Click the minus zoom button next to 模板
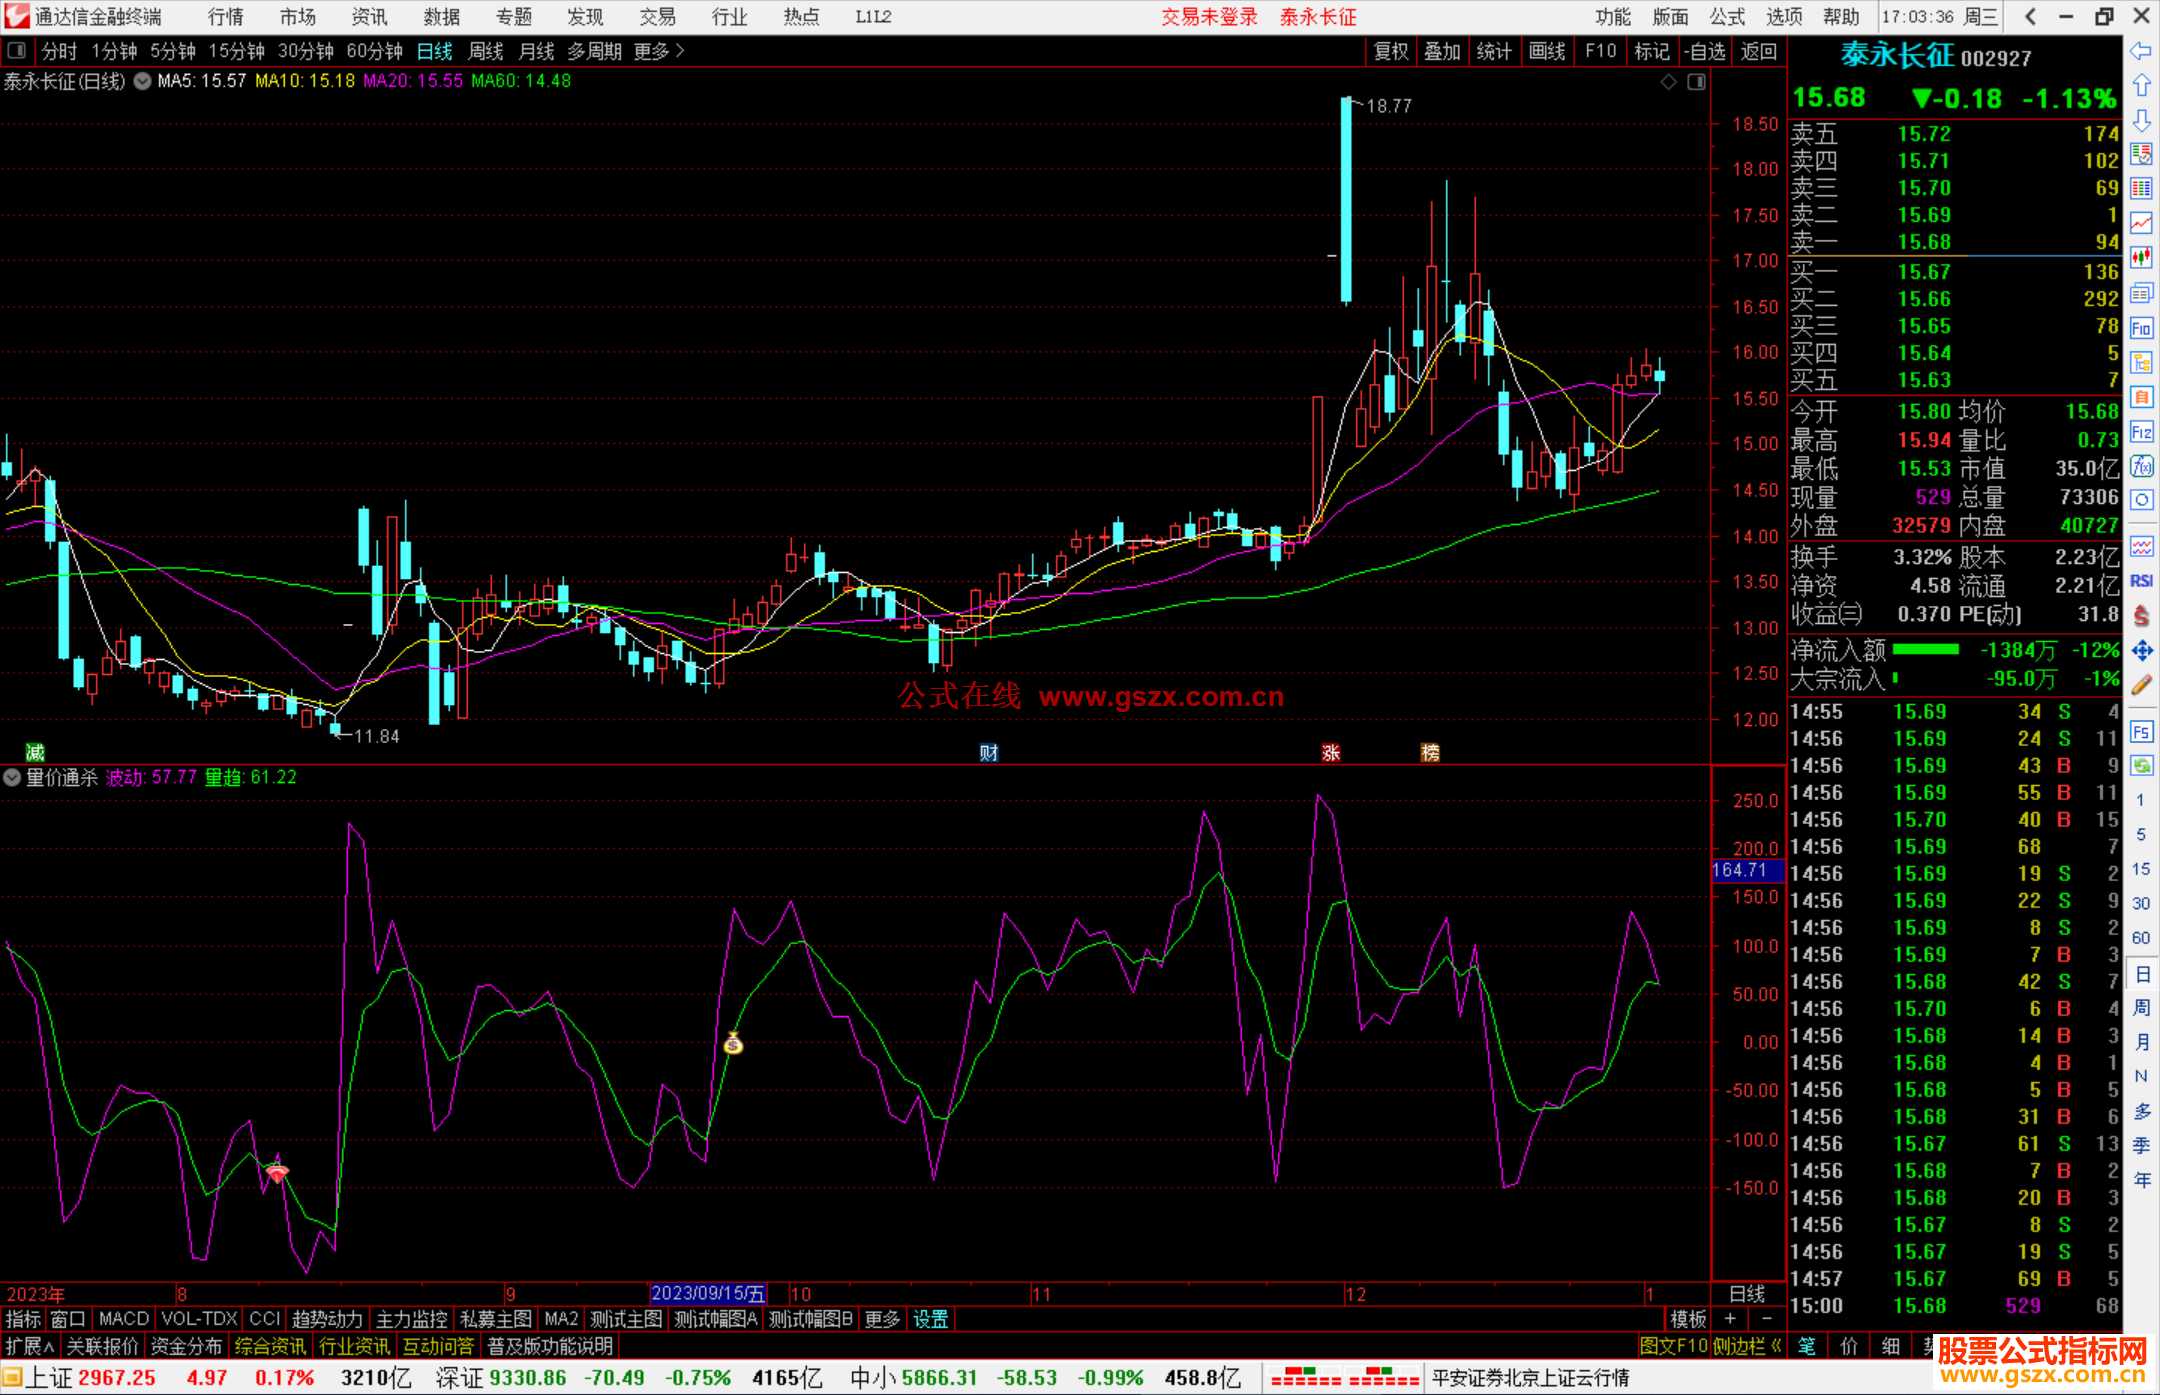 point(1766,1319)
